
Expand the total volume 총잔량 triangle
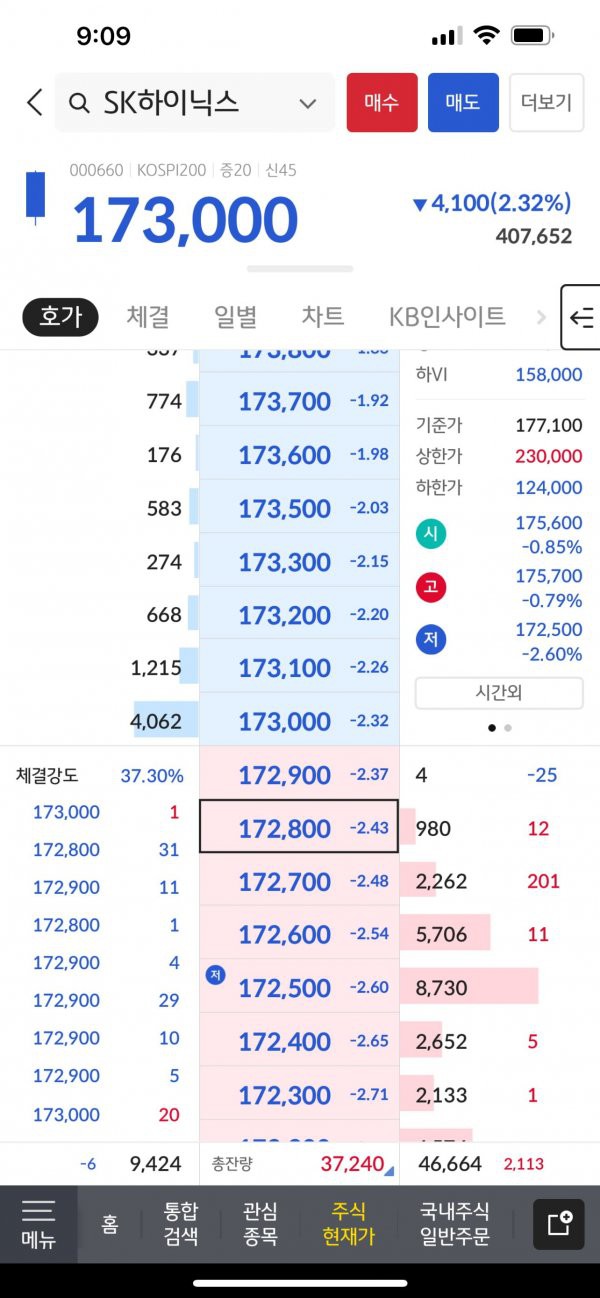tap(388, 1169)
